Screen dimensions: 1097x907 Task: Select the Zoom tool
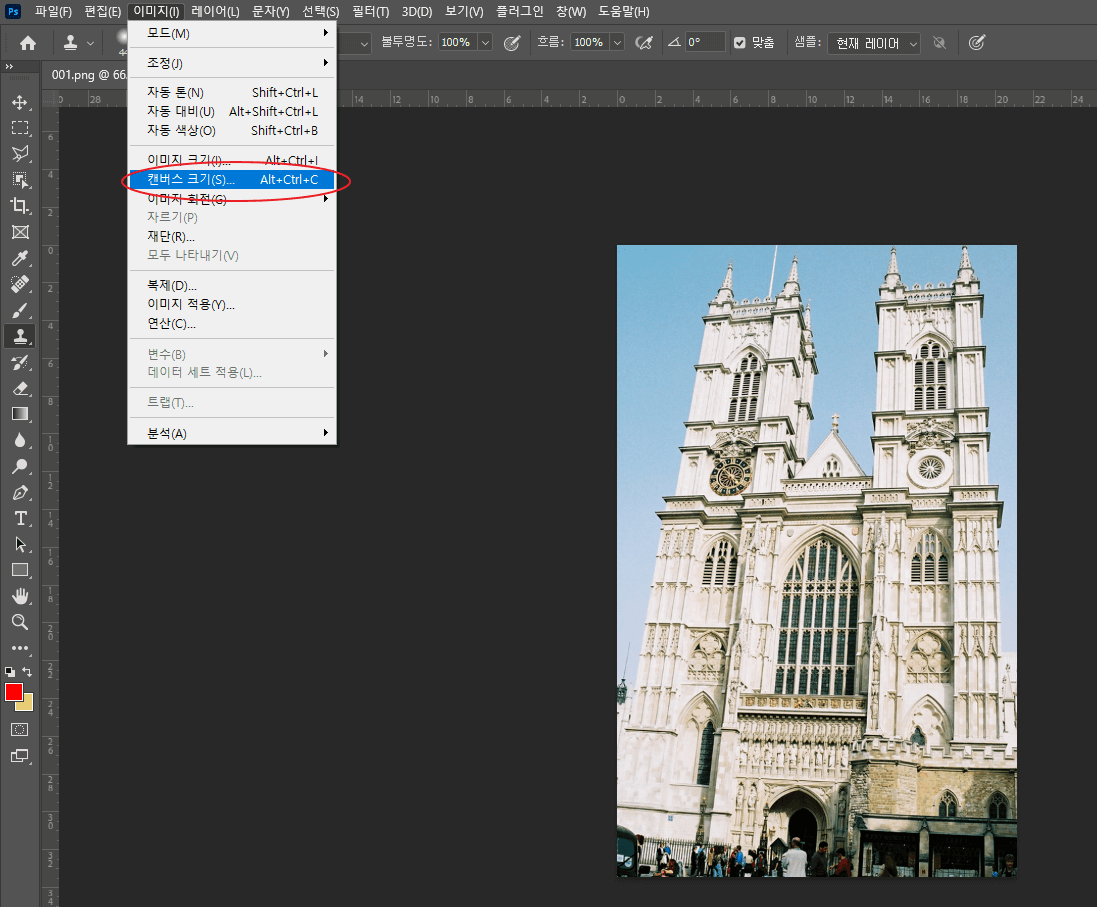coord(20,622)
